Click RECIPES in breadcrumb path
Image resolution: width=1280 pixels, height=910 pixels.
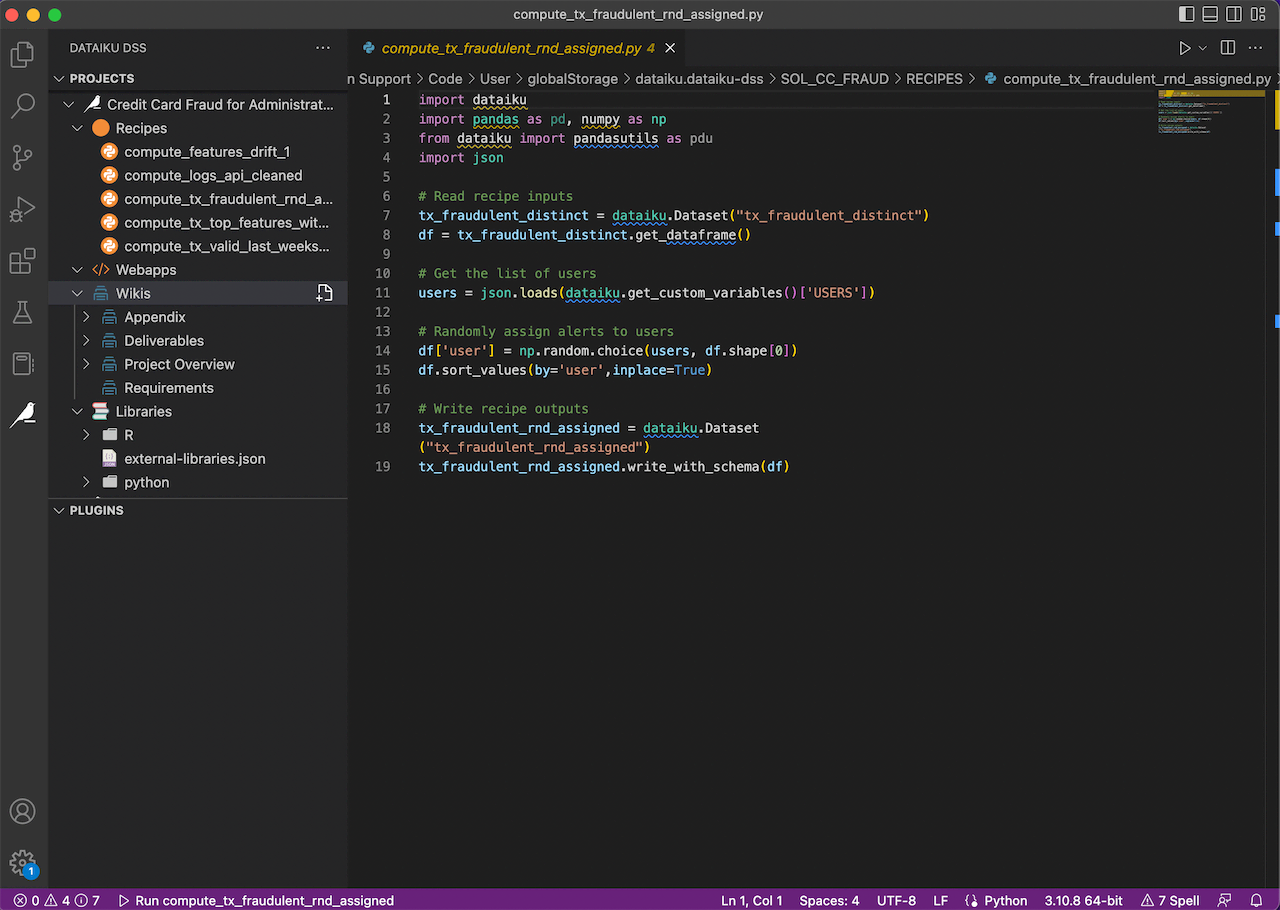934,79
